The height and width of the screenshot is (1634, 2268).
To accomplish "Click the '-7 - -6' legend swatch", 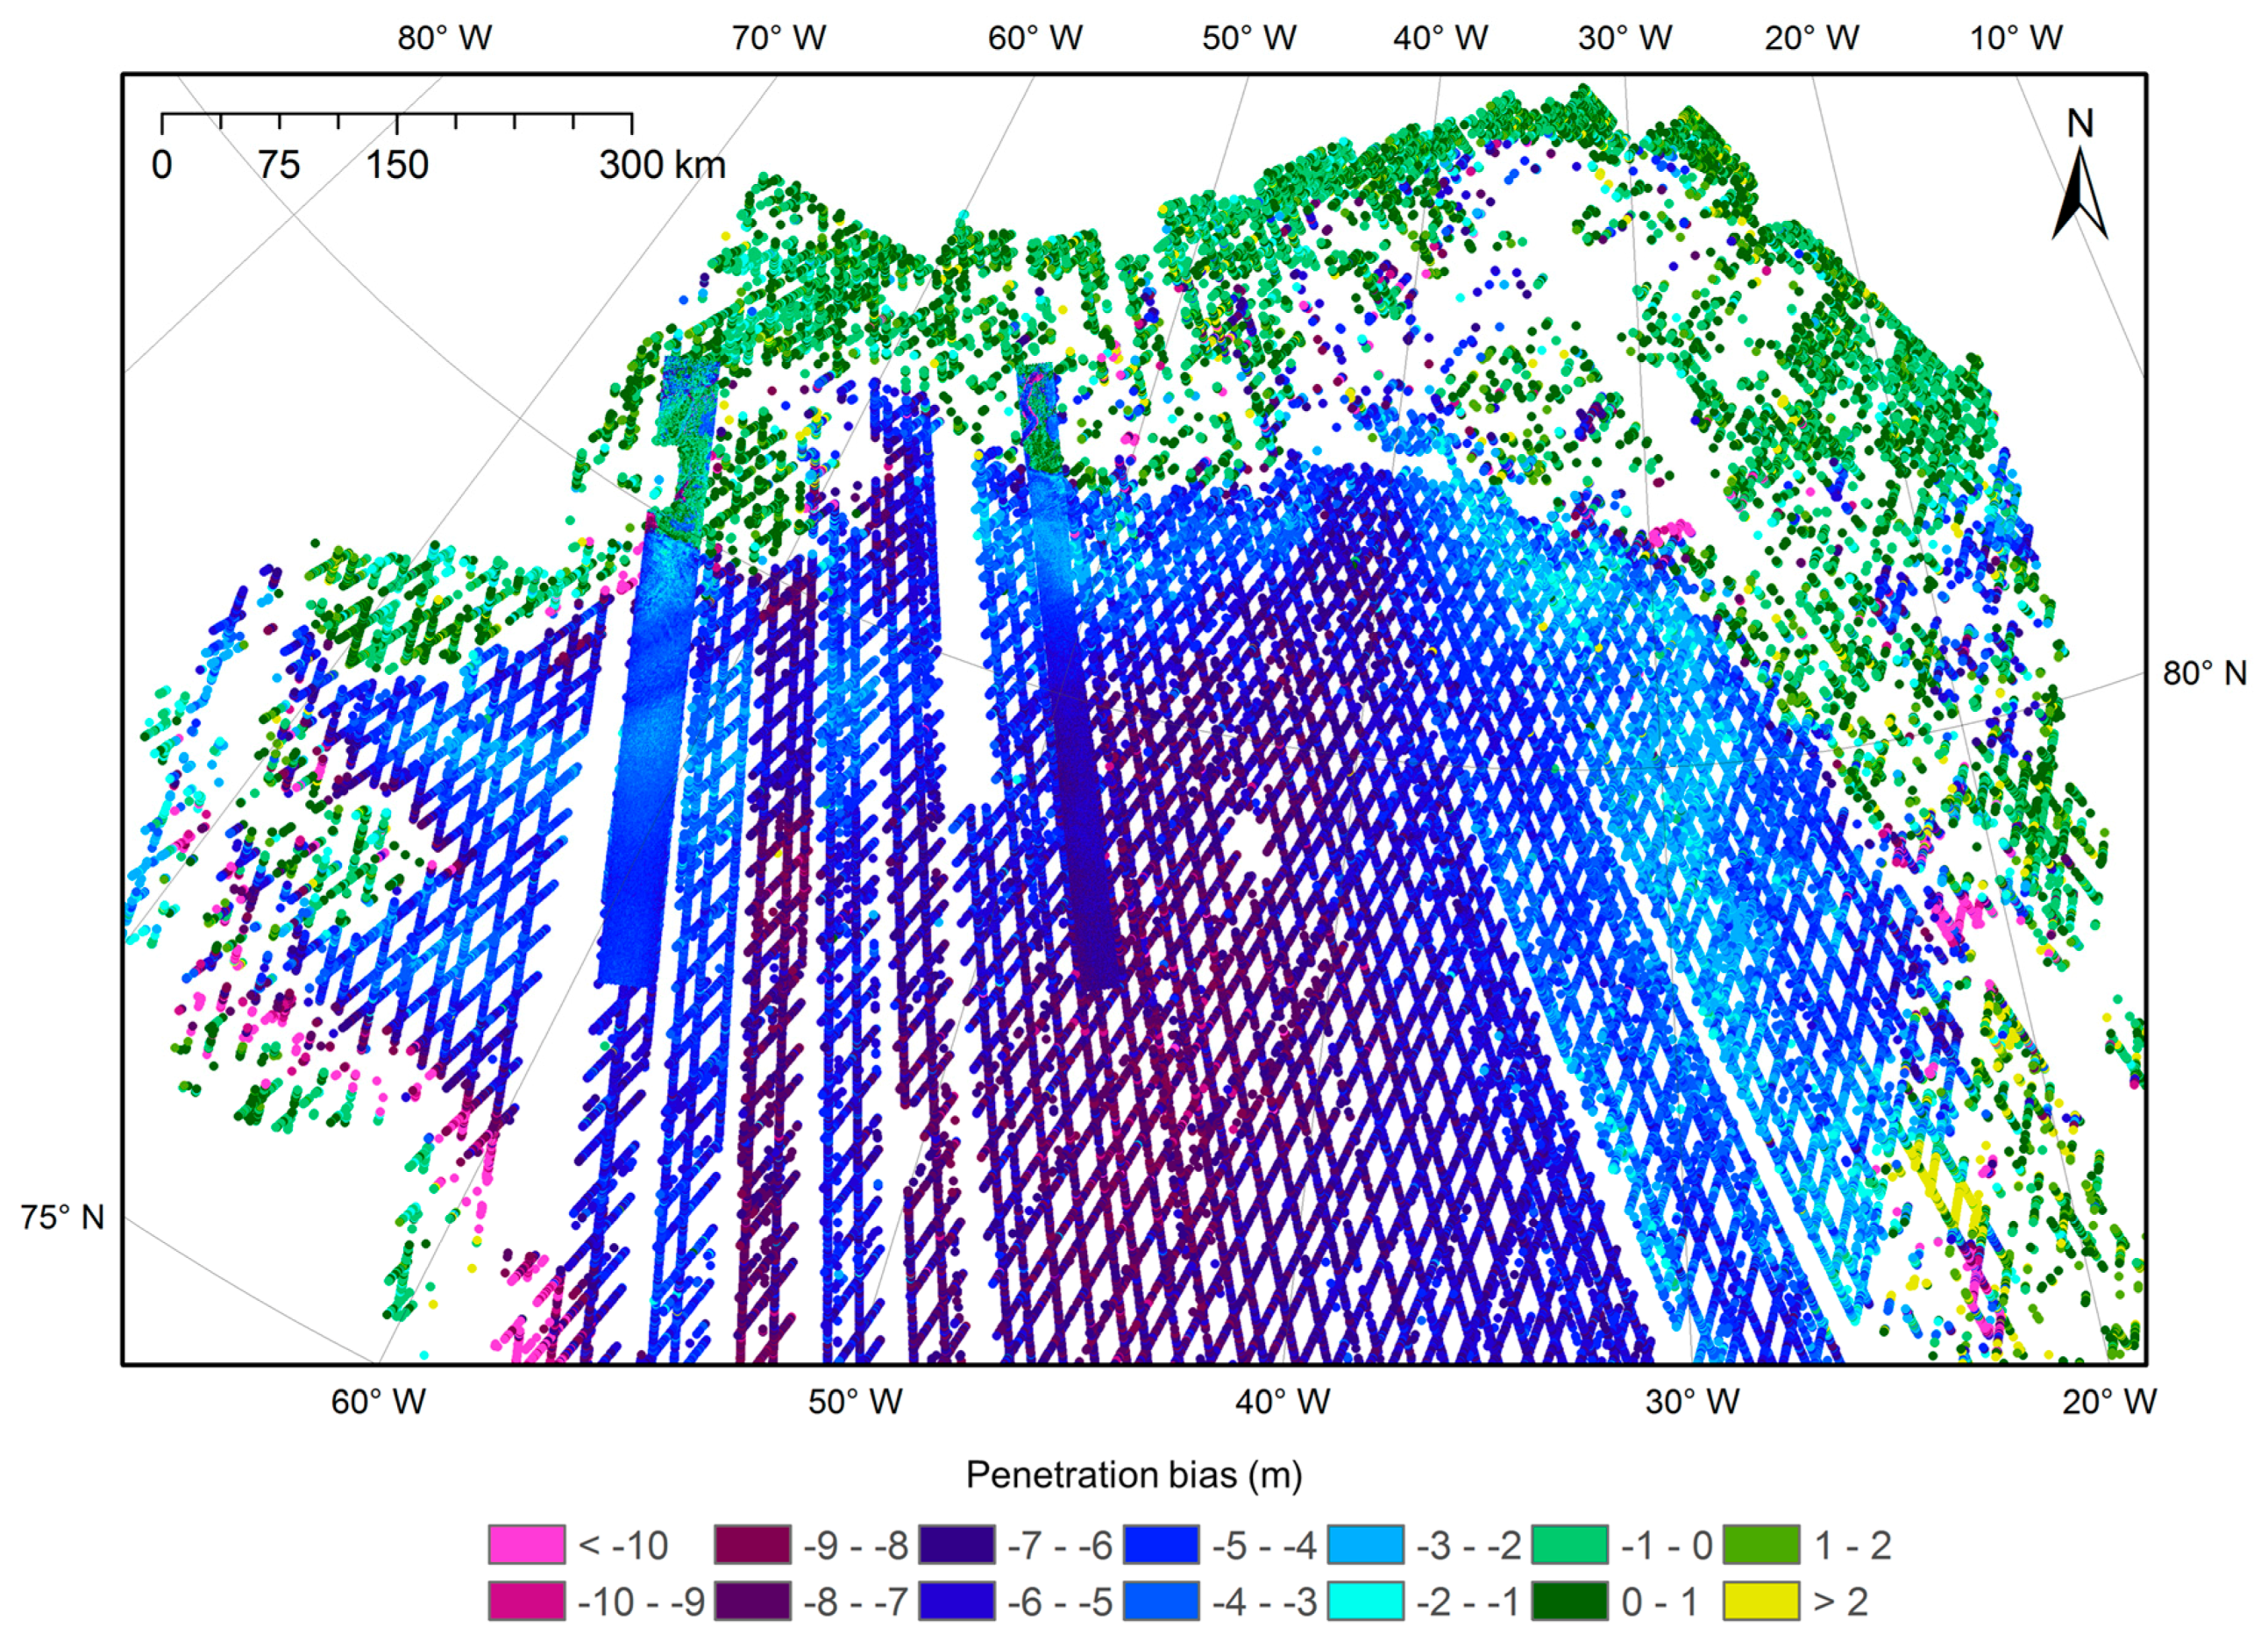I will [x=957, y=1545].
